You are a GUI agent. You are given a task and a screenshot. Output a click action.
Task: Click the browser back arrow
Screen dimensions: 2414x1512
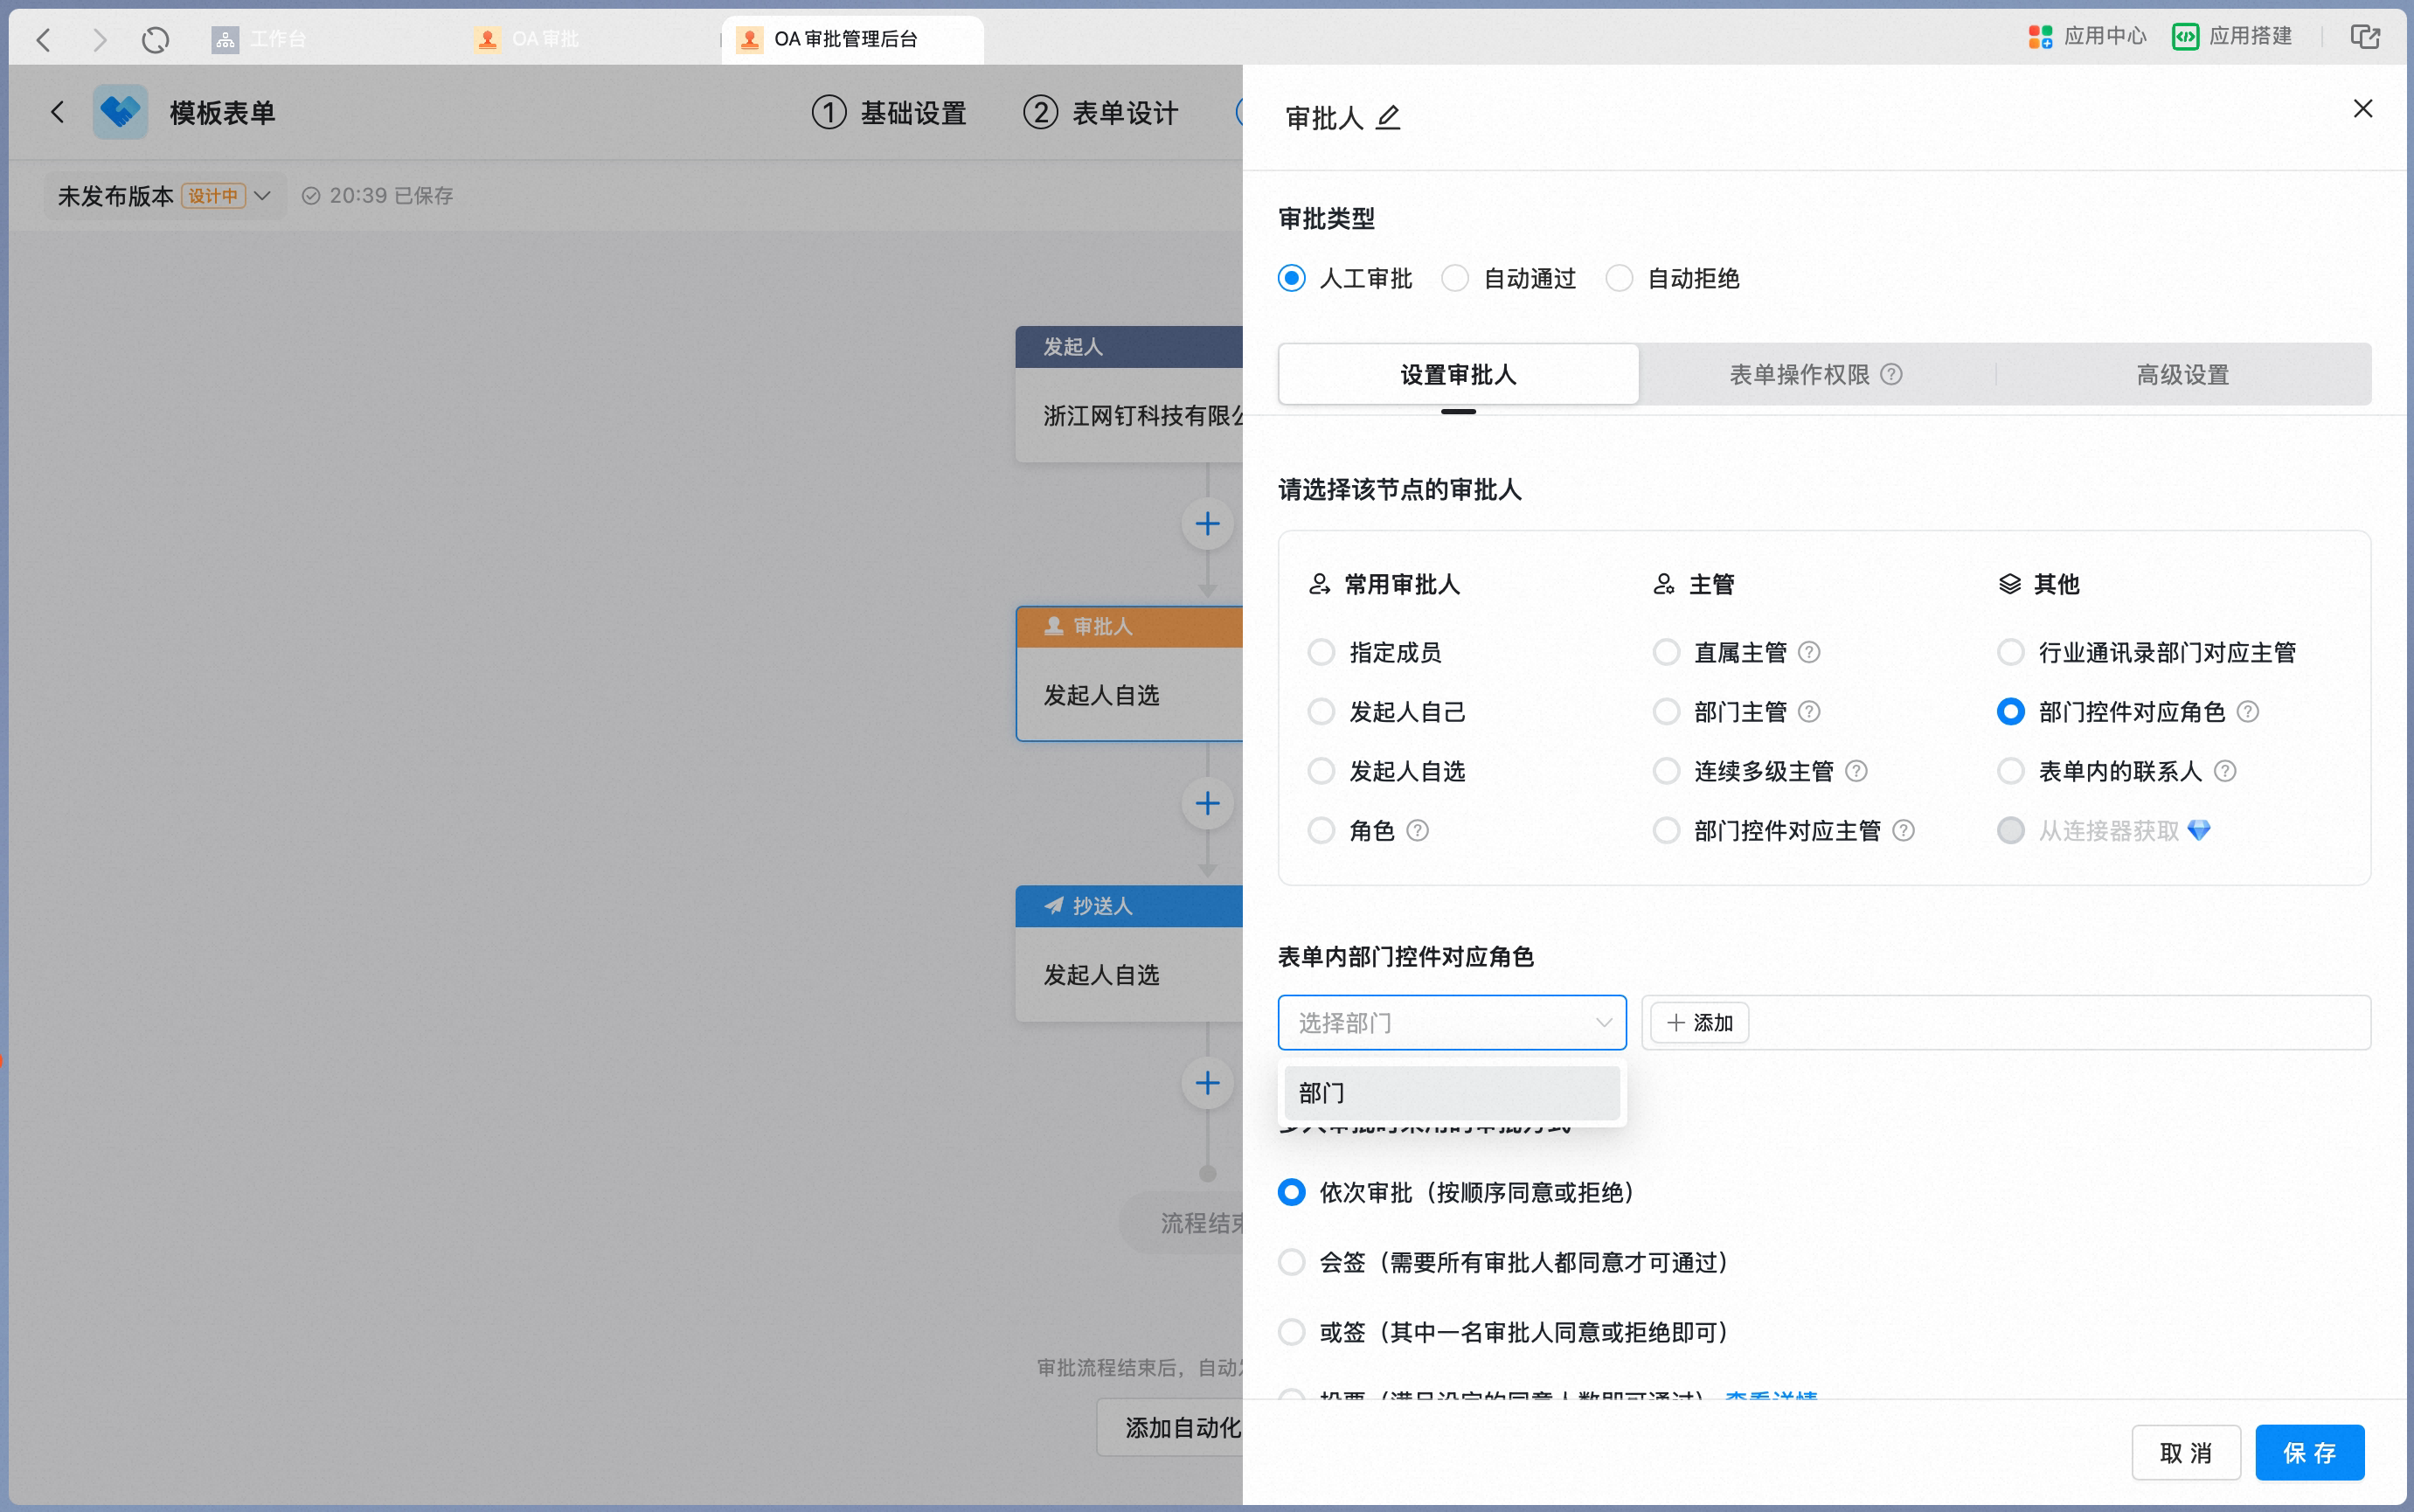(43, 39)
